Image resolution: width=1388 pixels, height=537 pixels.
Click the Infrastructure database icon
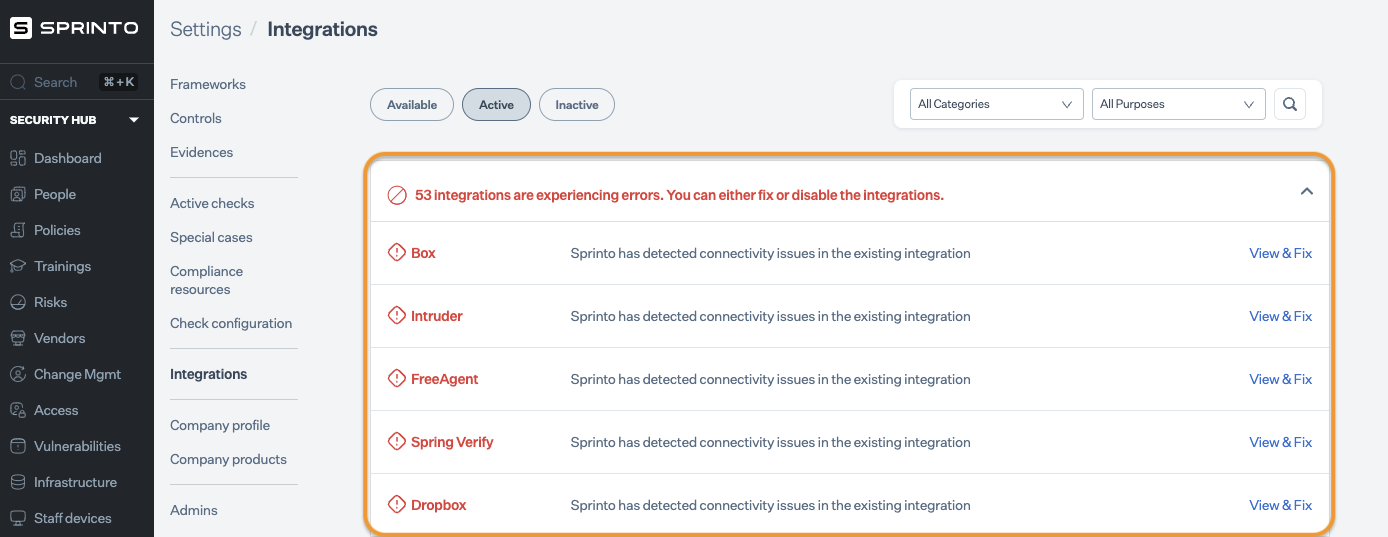pyautogui.click(x=18, y=482)
